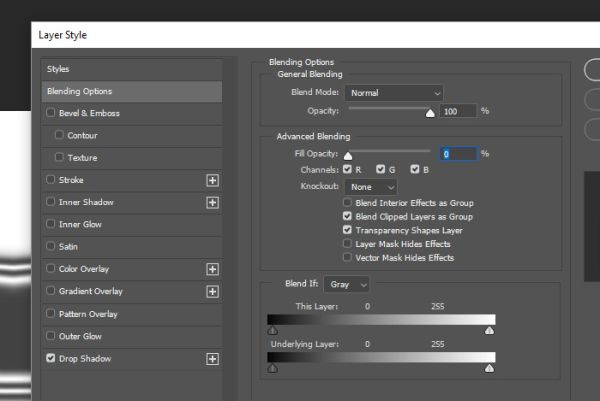
Task: Open the Outer Glow settings row
Action: 132,336
